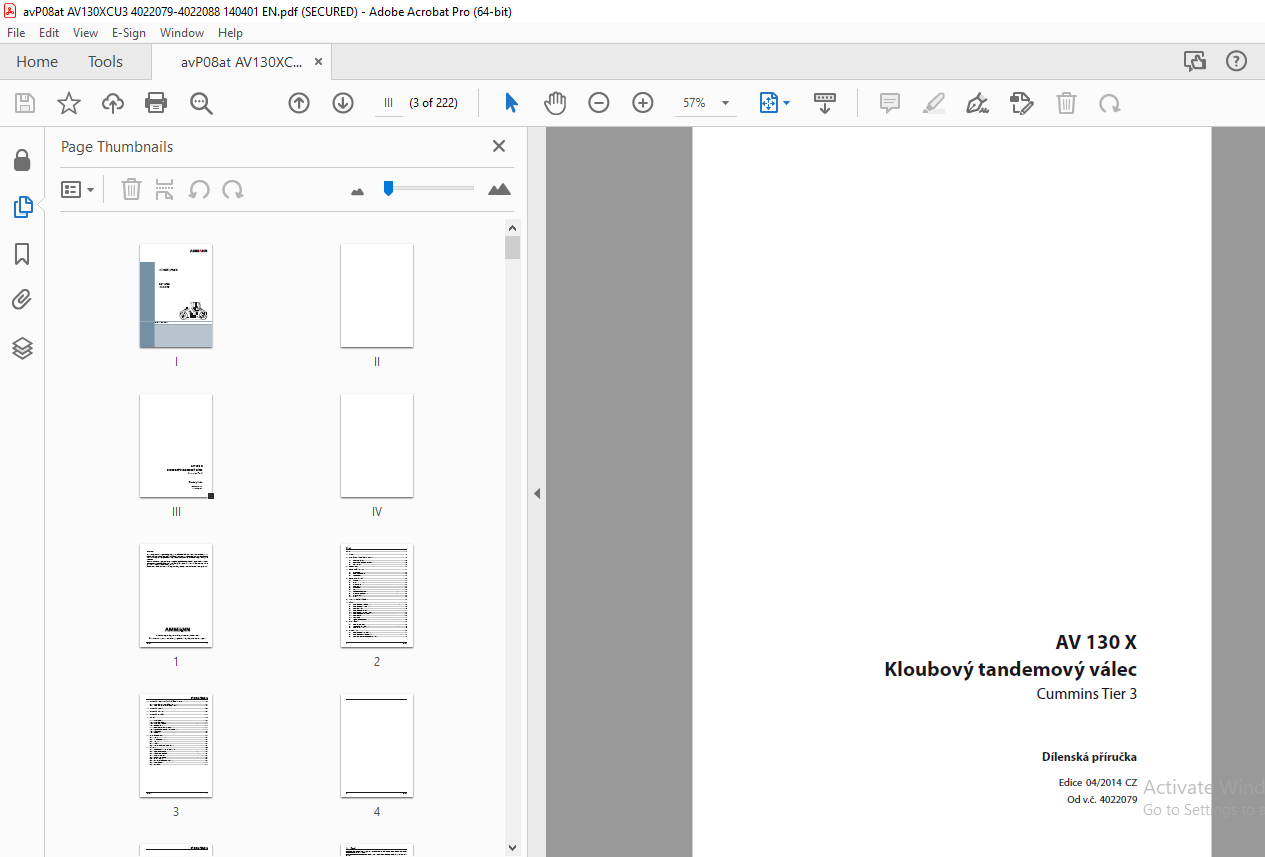Screen dimensions: 1265x857
Task: Go to the next page arrow
Action: (x=343, y=103)
